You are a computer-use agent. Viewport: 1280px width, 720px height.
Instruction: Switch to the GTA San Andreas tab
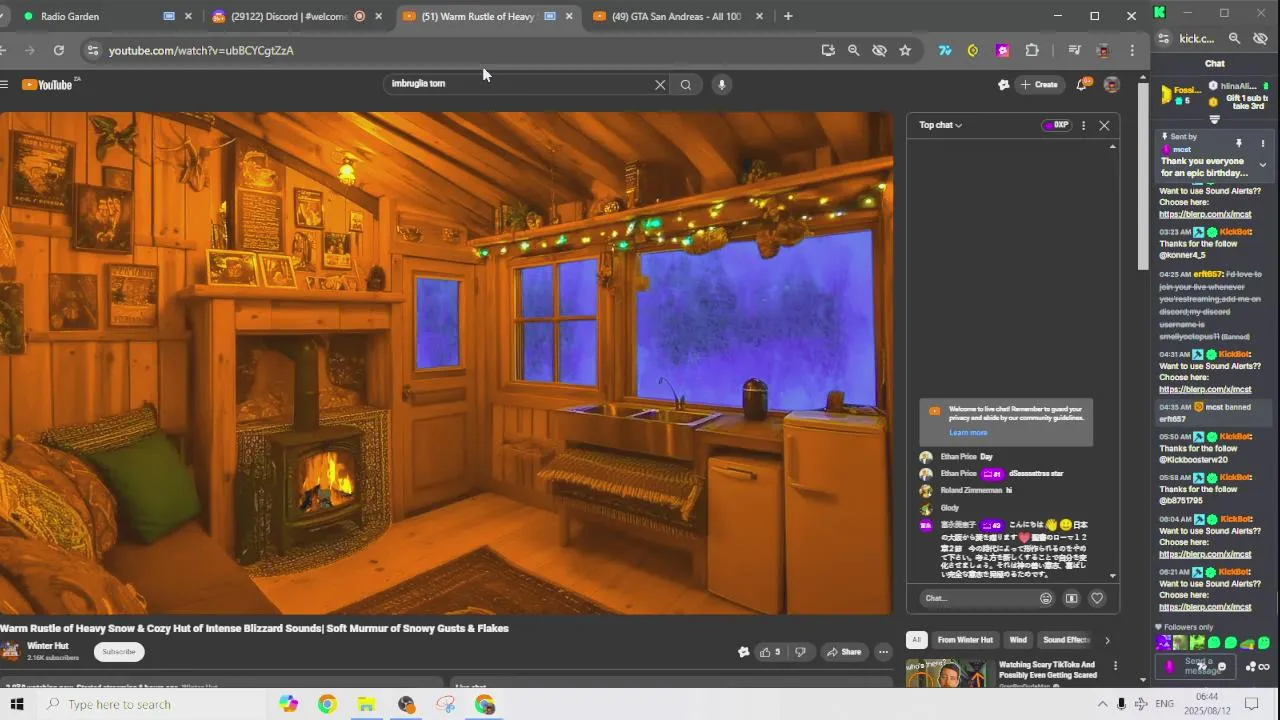click(678, 16)
